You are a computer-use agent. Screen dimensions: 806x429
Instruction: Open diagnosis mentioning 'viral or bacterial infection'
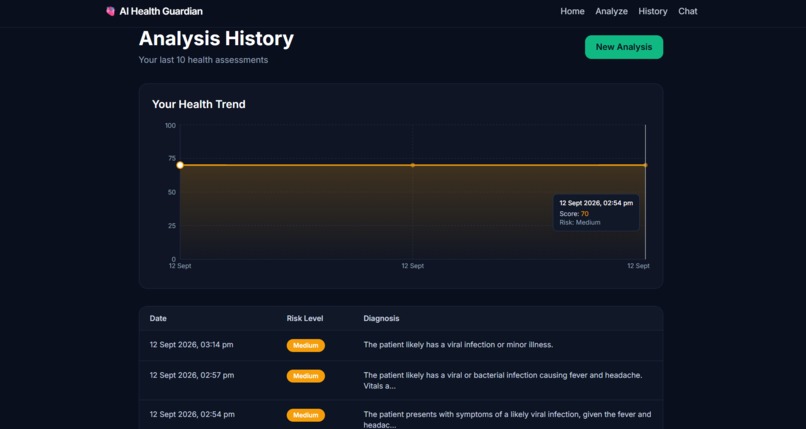(503, 381)
